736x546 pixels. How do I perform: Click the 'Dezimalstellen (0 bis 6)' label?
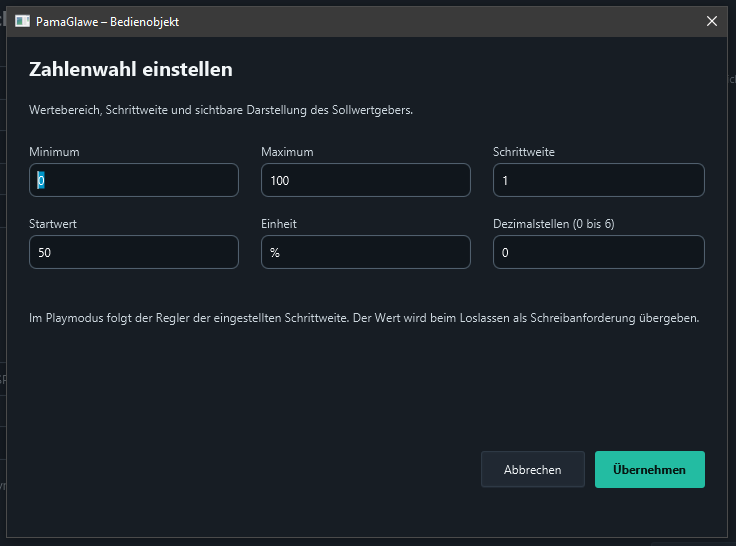coord(553,224)
